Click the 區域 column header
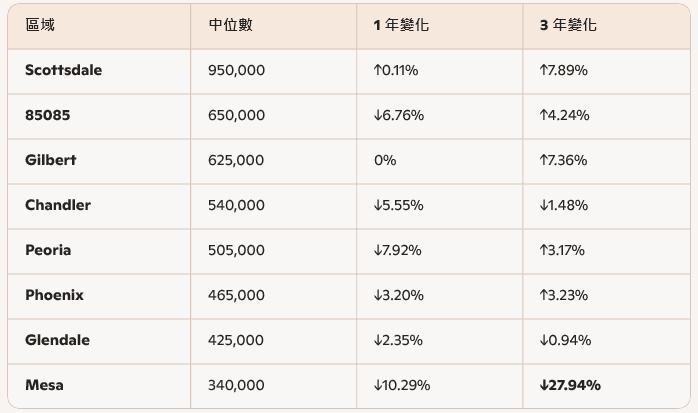The image size is (698, 413). pos(40,25)
